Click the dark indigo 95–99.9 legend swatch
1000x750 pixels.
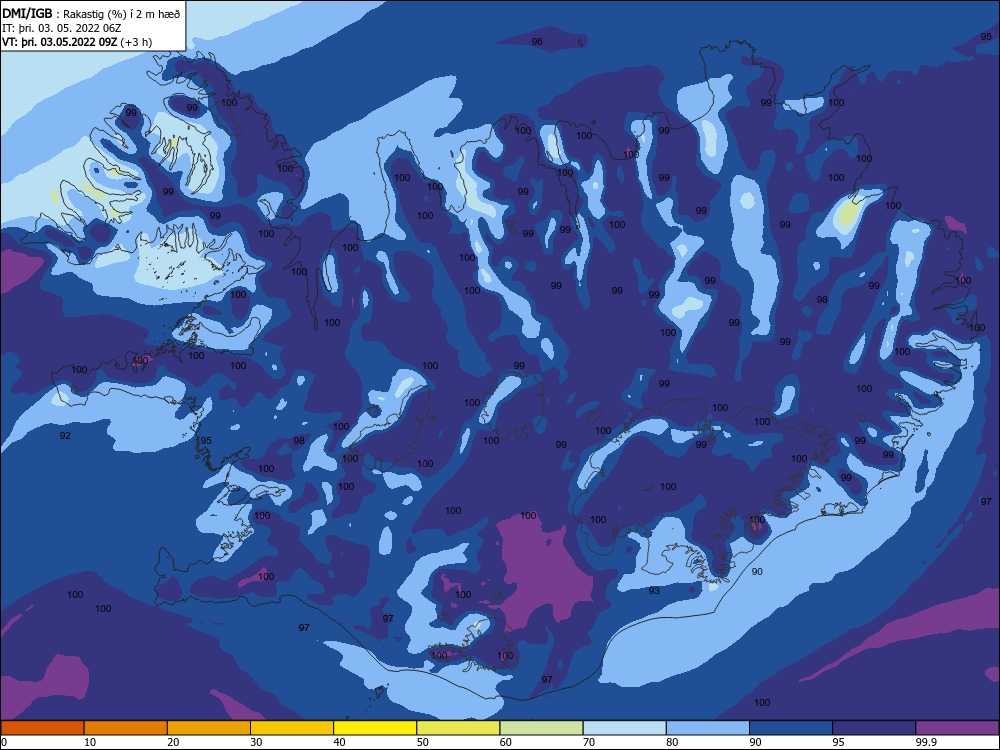pos(874,728)
